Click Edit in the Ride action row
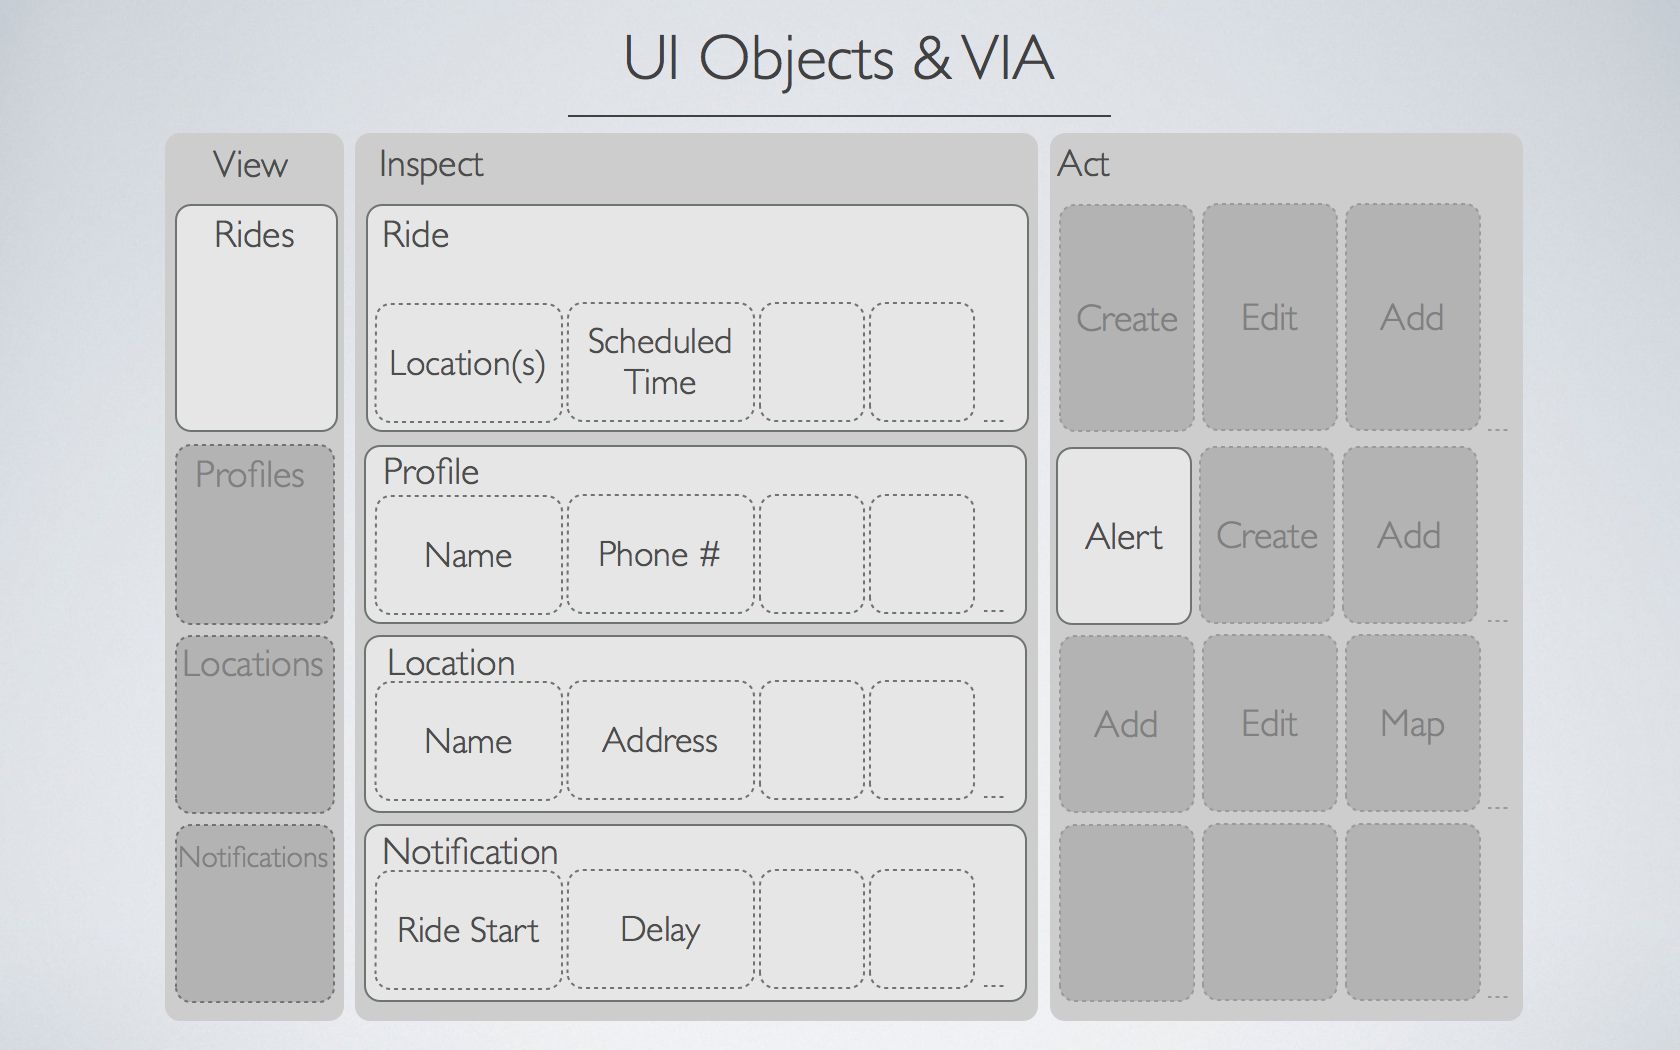 point(1270,318)
